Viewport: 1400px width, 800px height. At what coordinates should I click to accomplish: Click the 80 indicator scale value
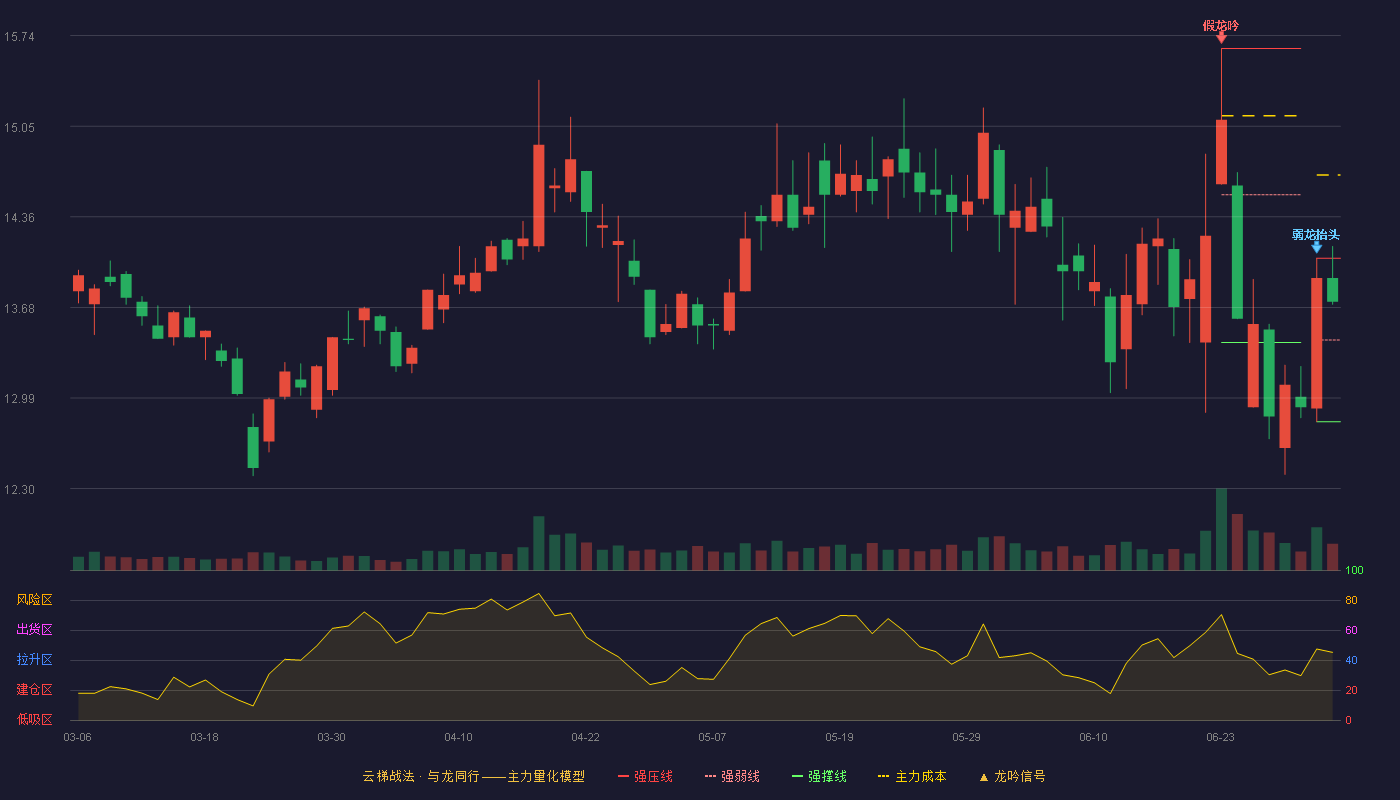(1351, 600)
